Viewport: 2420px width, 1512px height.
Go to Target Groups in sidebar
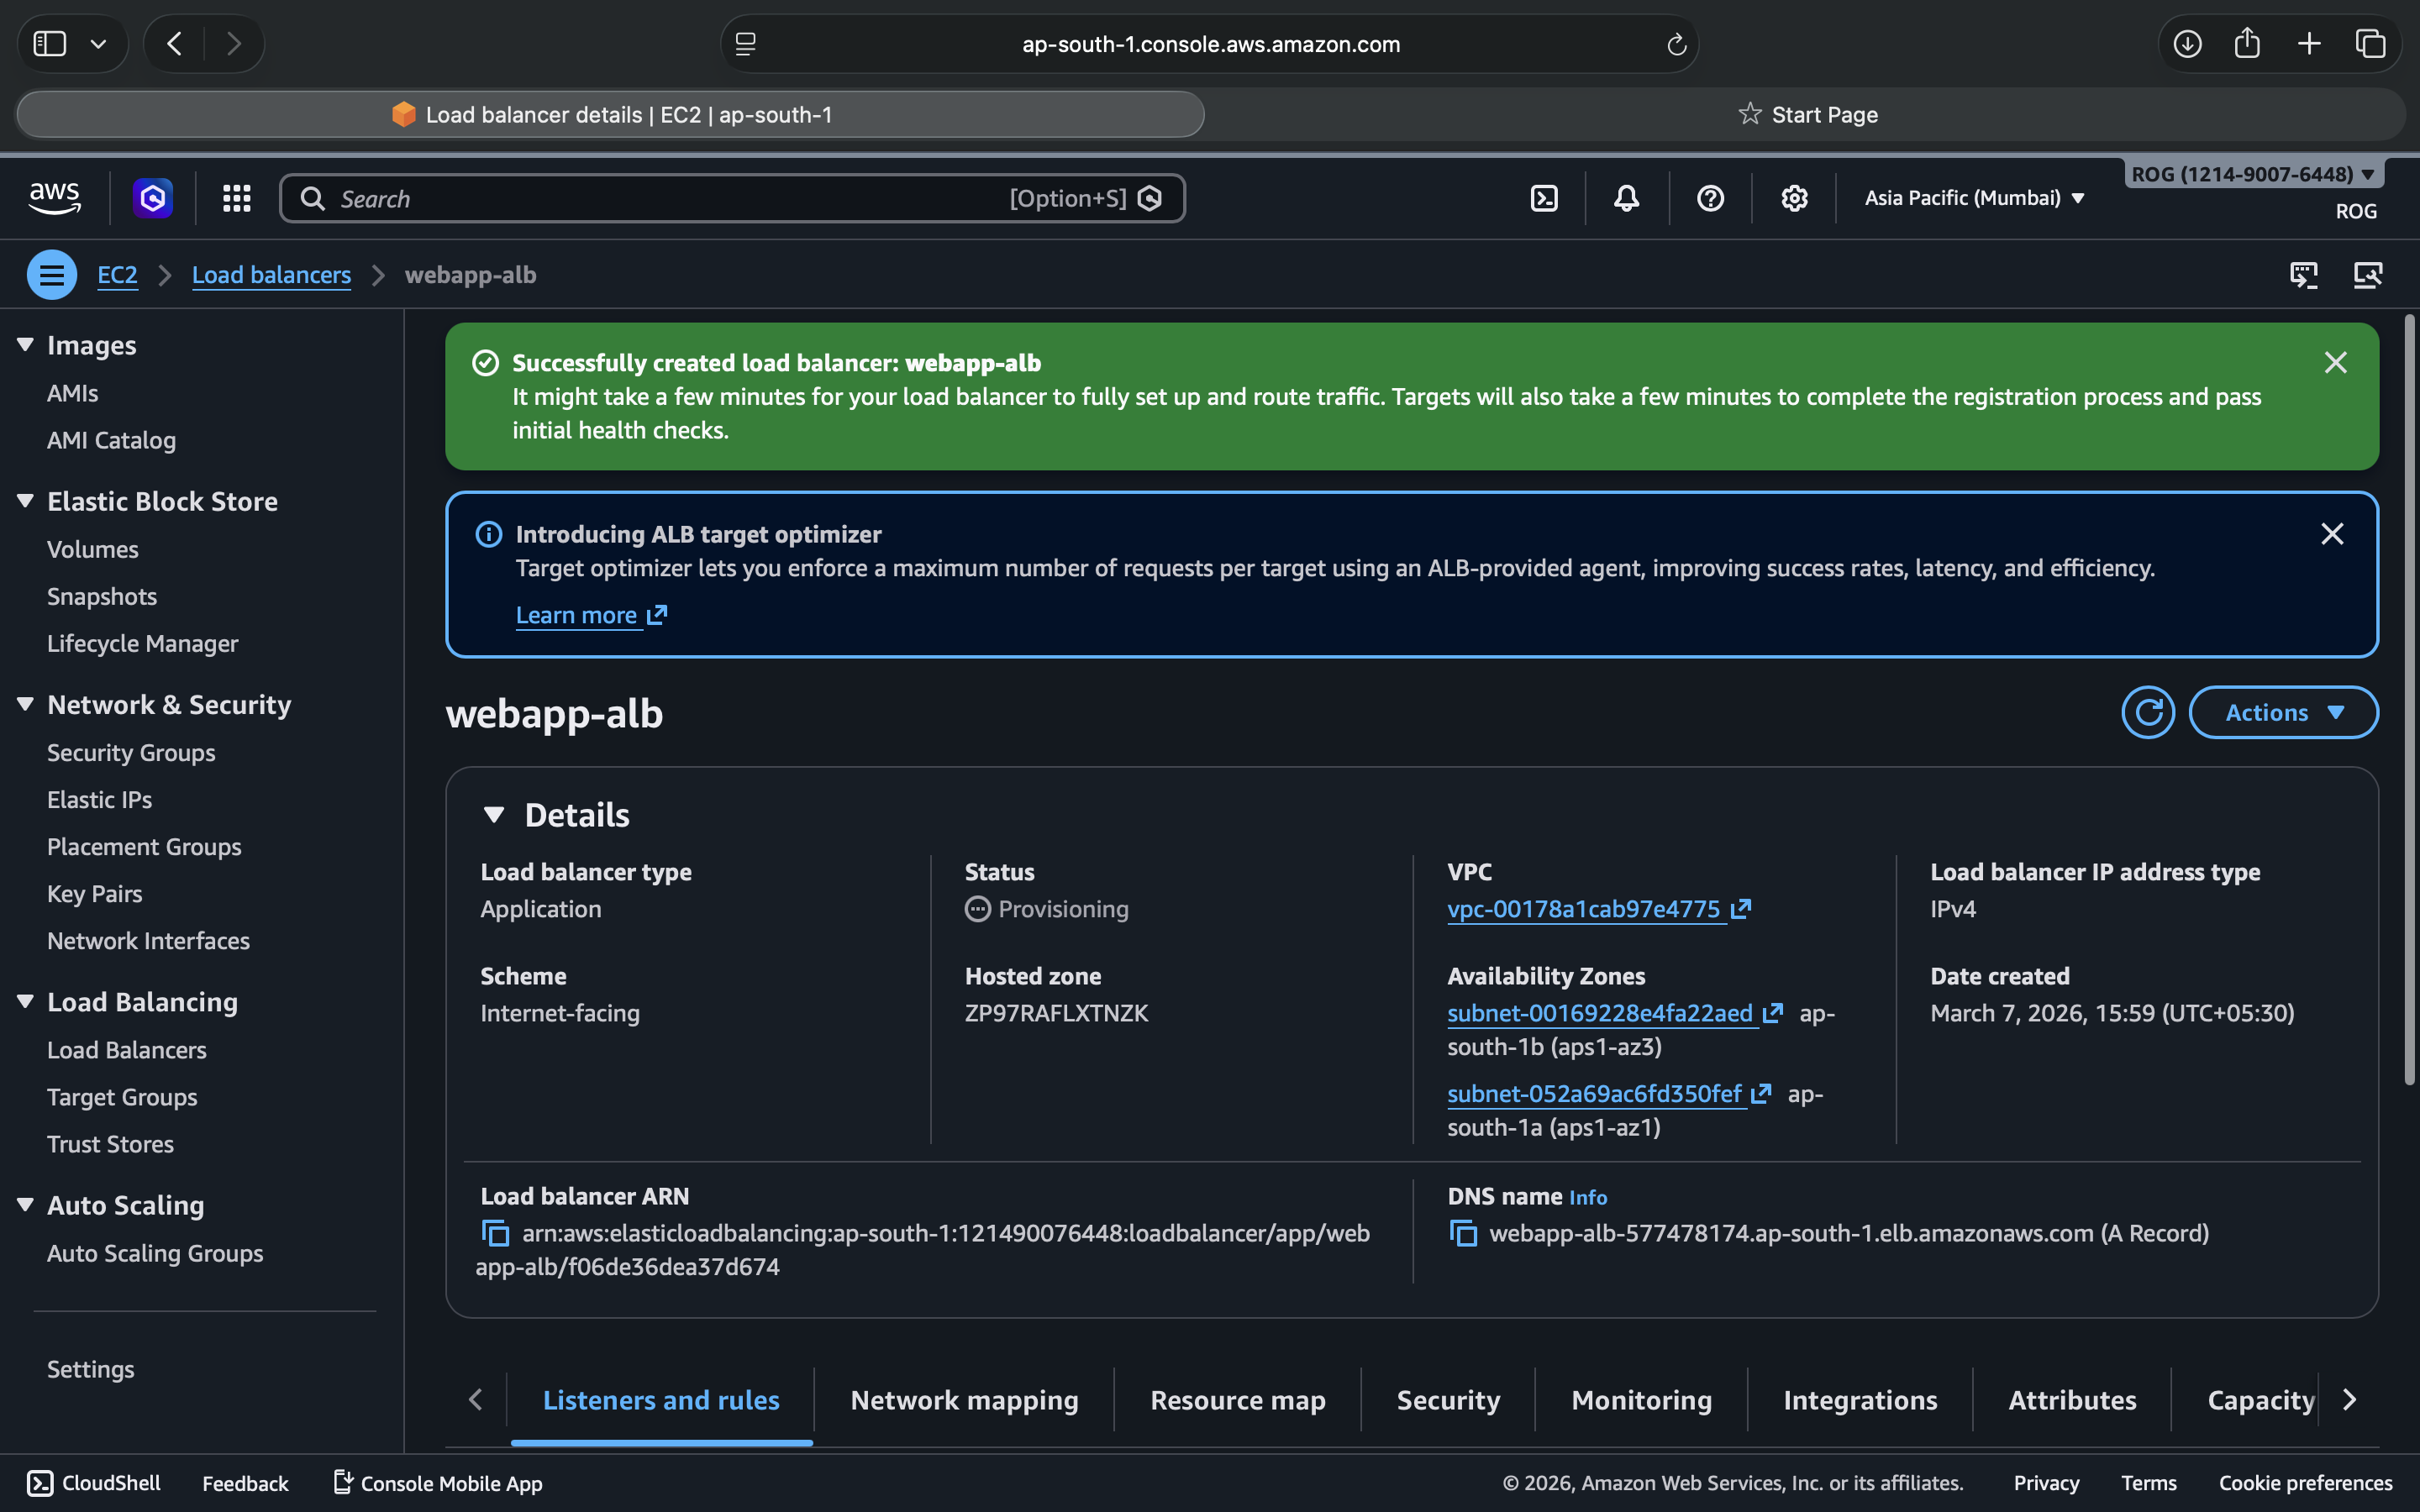coord(122,1097)
